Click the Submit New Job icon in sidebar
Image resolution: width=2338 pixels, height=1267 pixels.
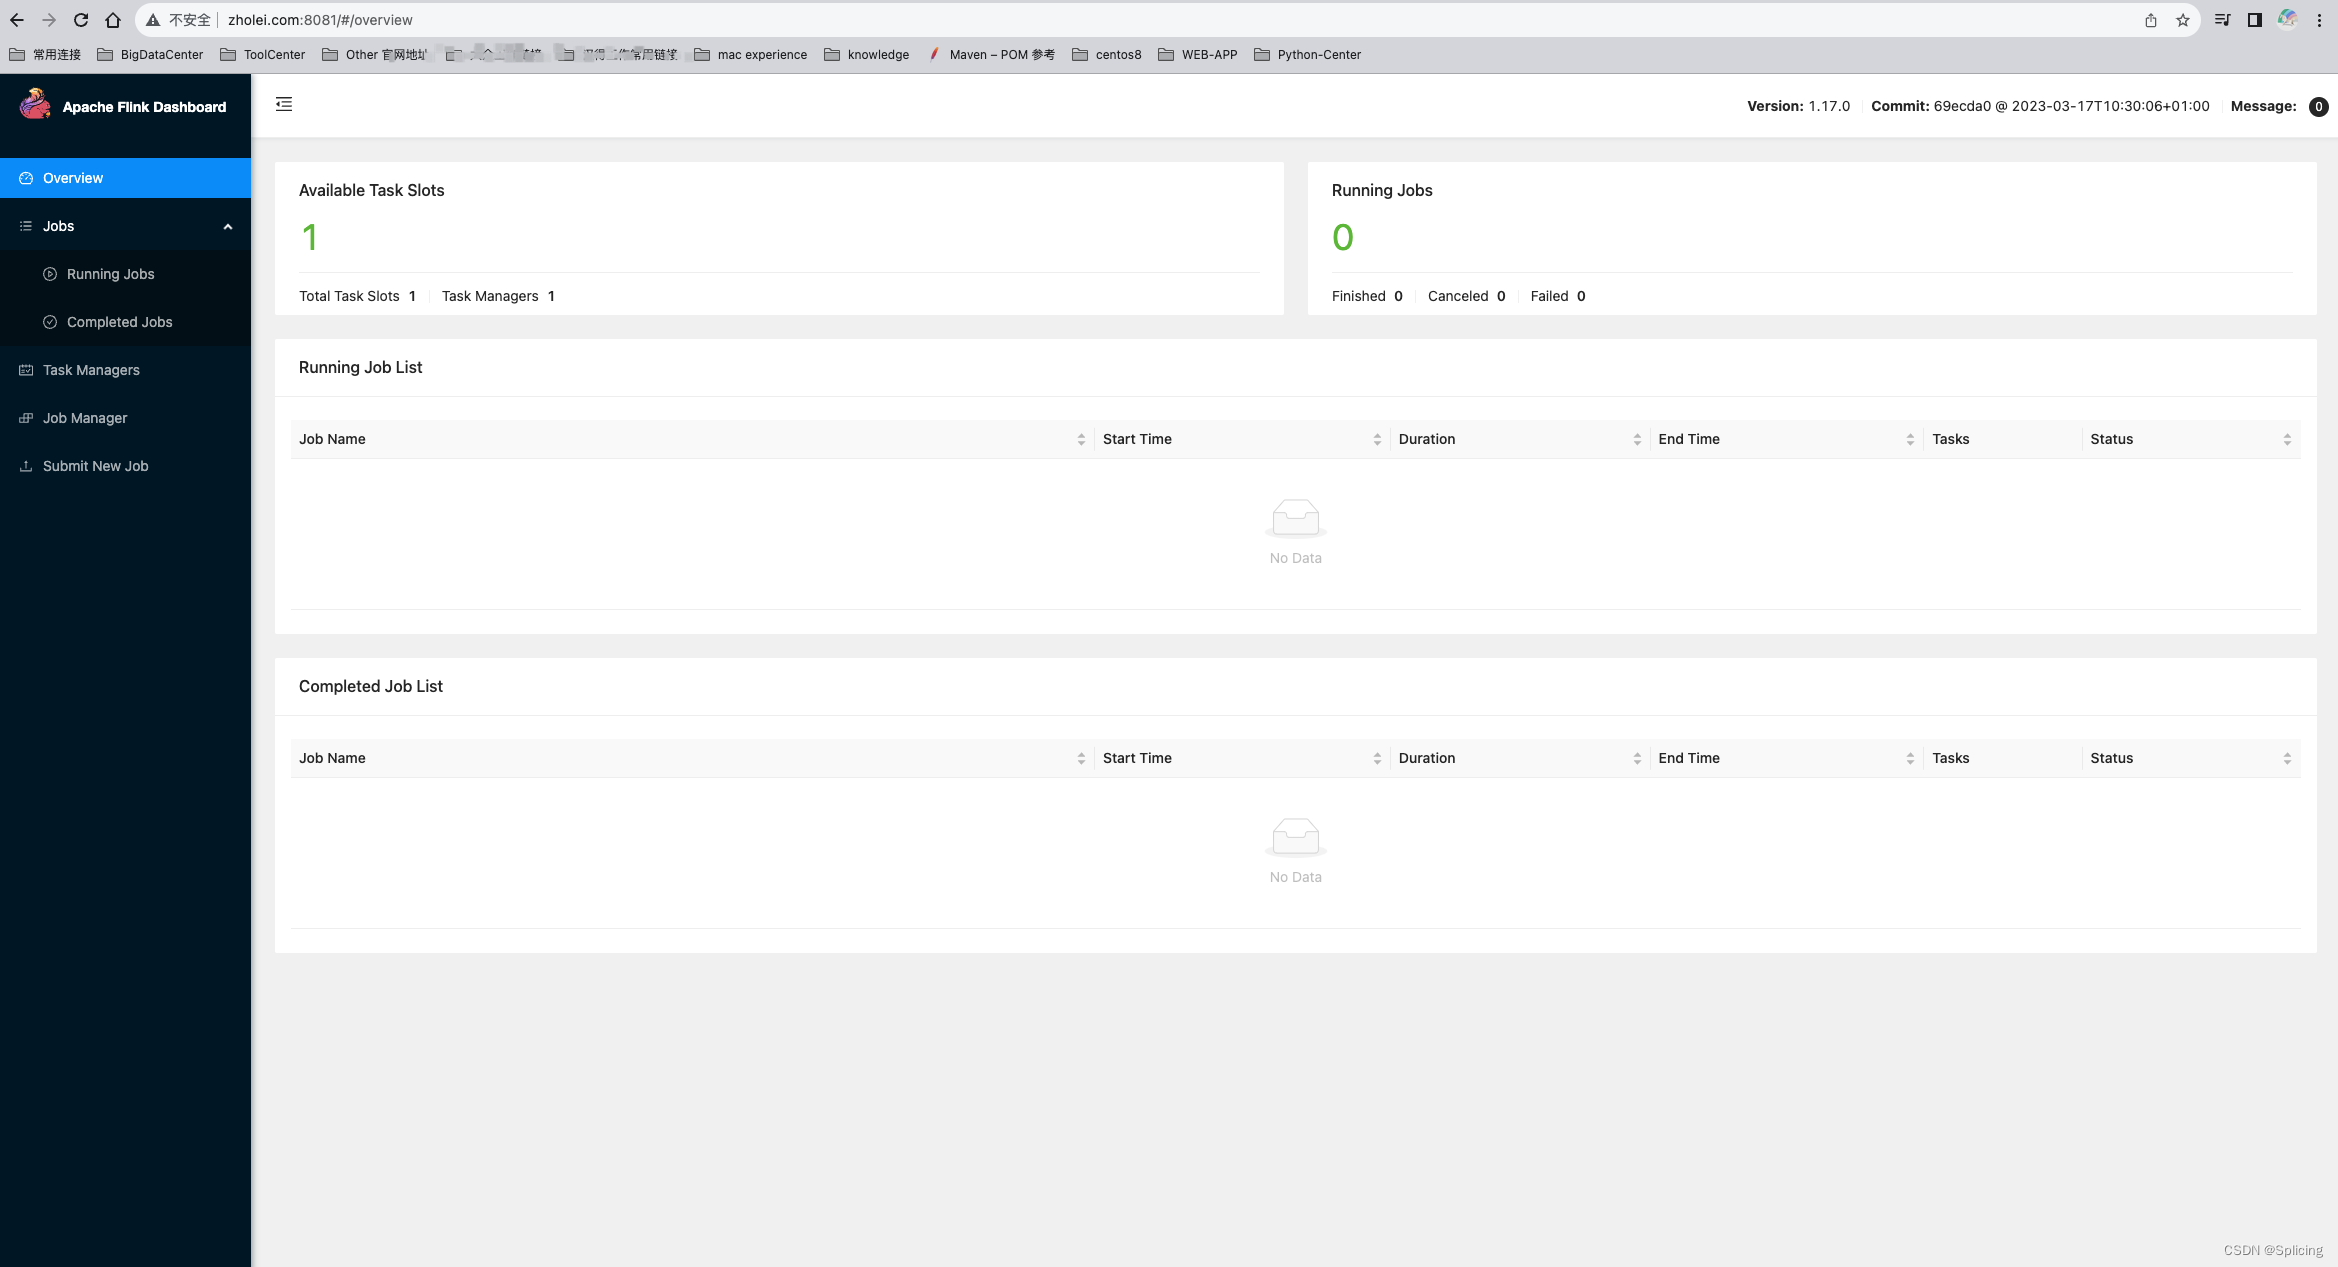coord(27,465)
